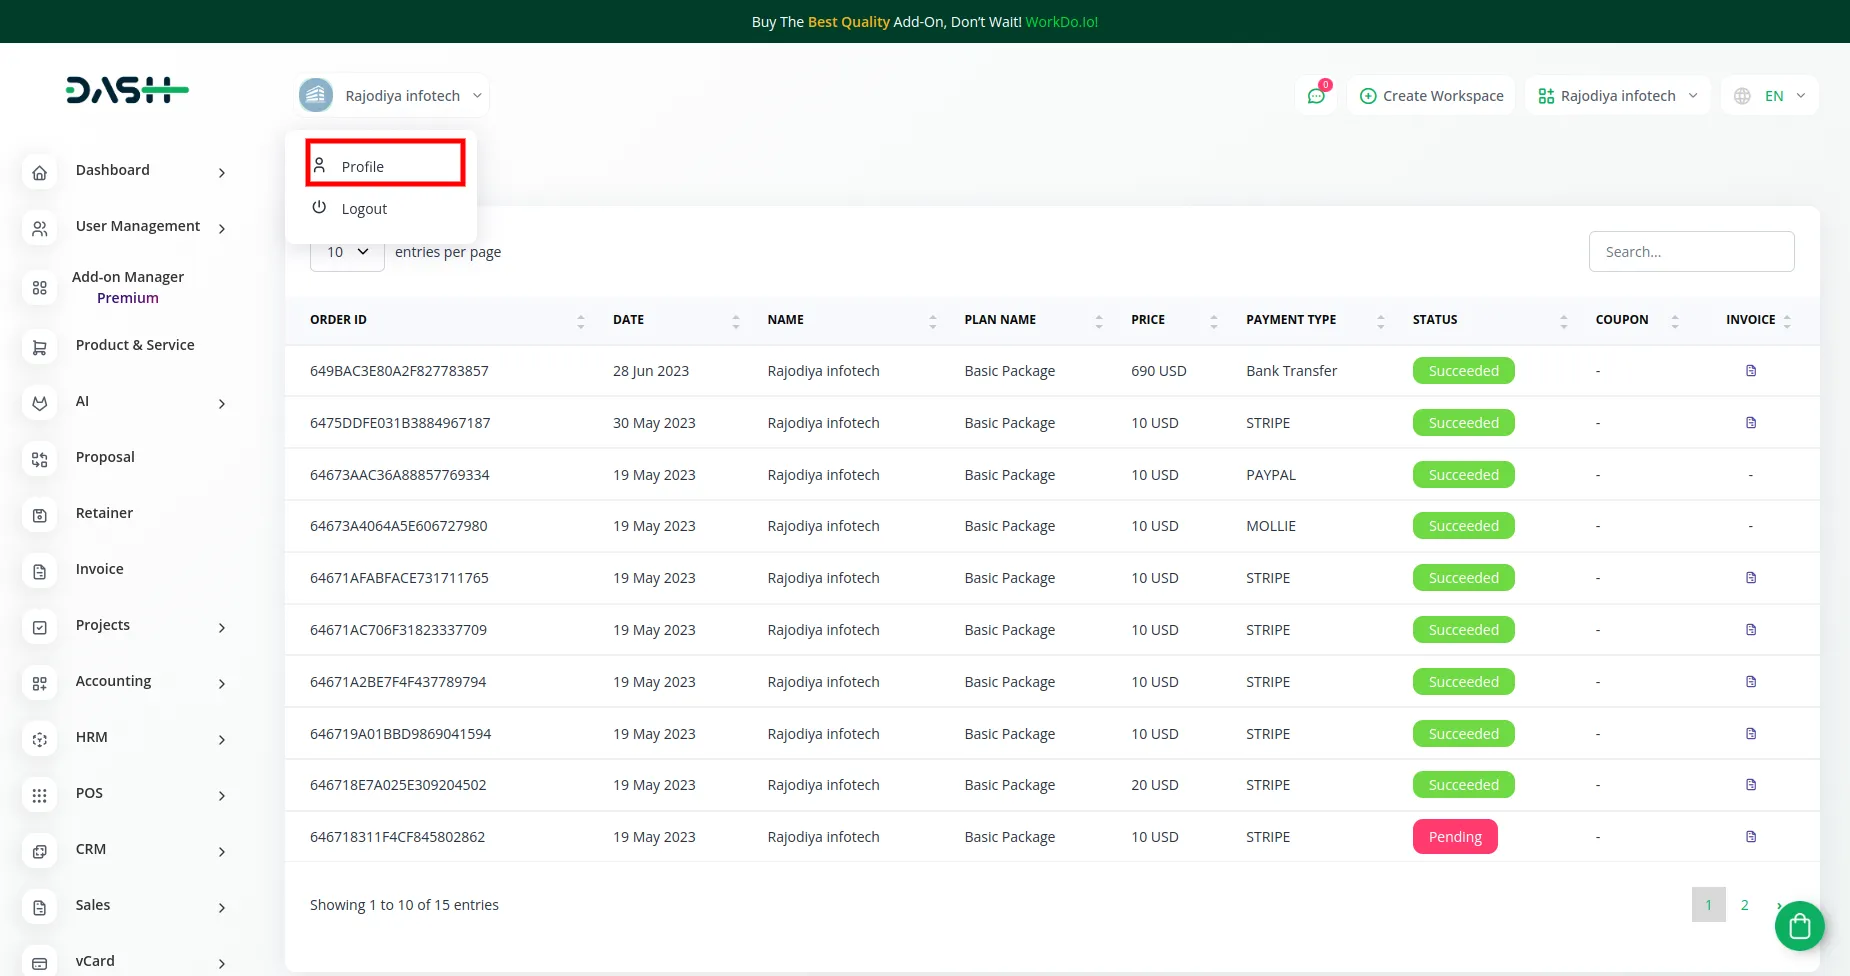The image size is (1850, 976).
Task: Open invoice for the Pending order
Action: click(x=1750, y=837)
